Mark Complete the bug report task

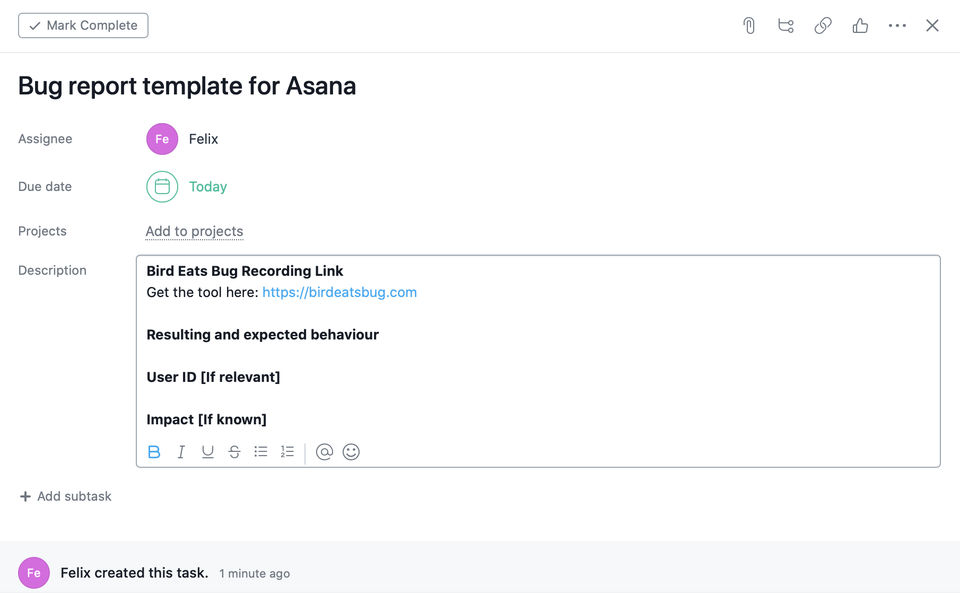83,26
